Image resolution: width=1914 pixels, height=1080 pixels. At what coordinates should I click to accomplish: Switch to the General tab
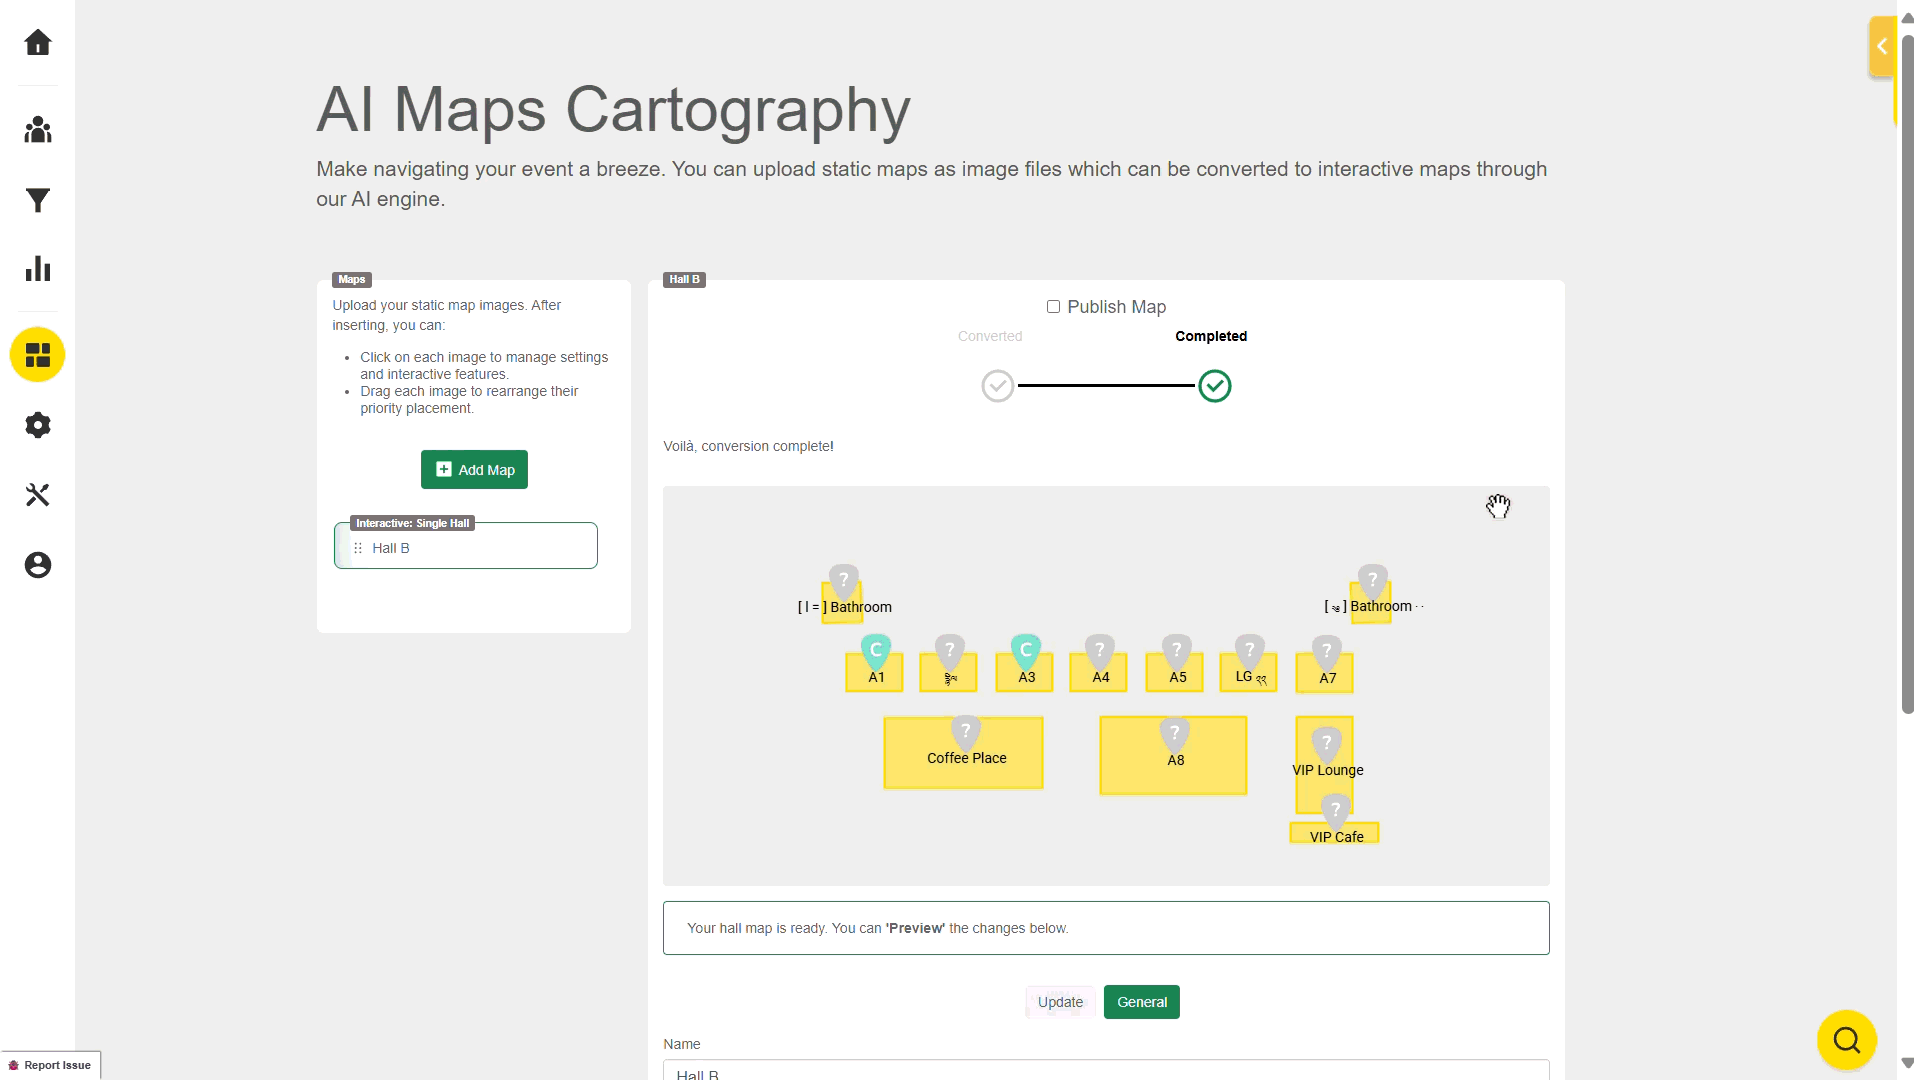pos(1141,1002)
